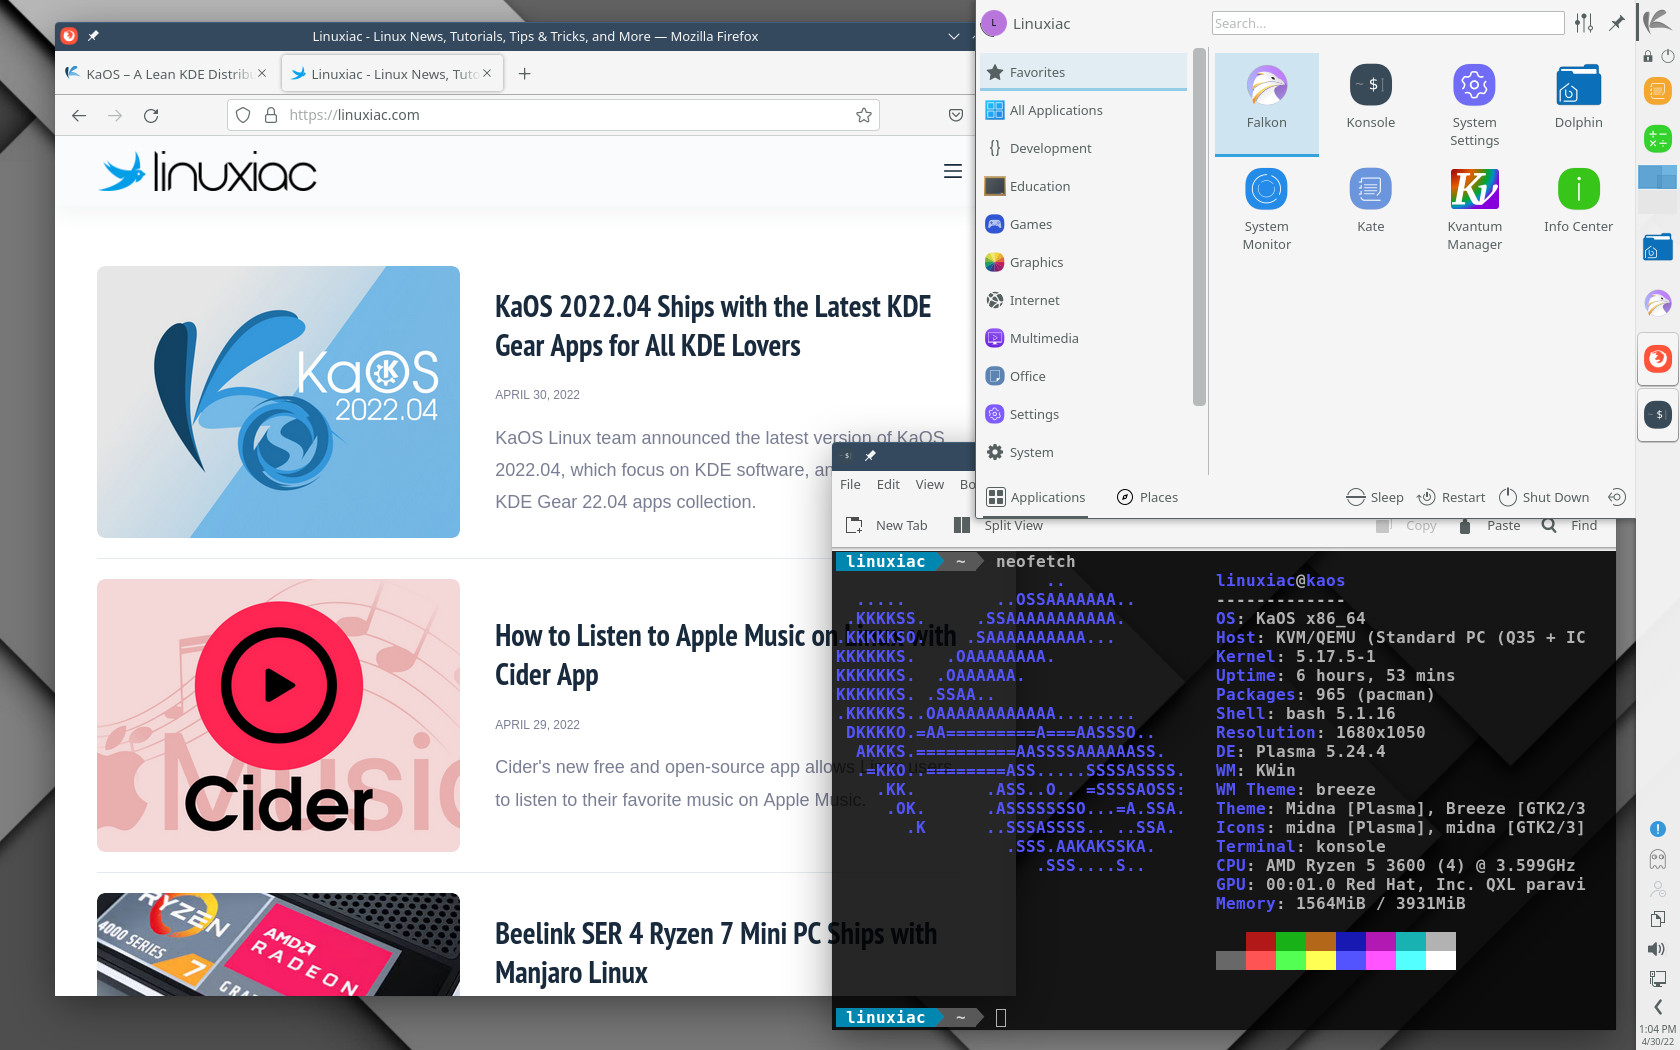
Task: Open the linuxiac hamburger menu
Action: coord(953,171)
